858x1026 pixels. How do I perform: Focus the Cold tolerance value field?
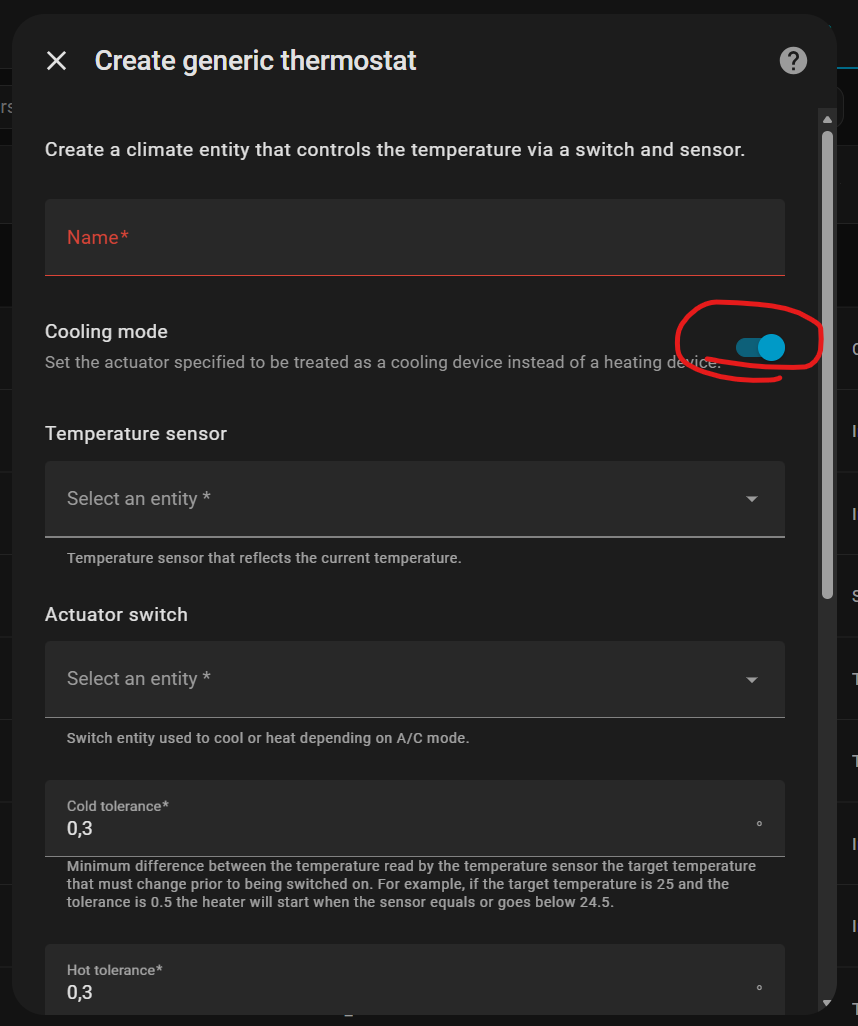pyautogui.click(x=400, y=828)
